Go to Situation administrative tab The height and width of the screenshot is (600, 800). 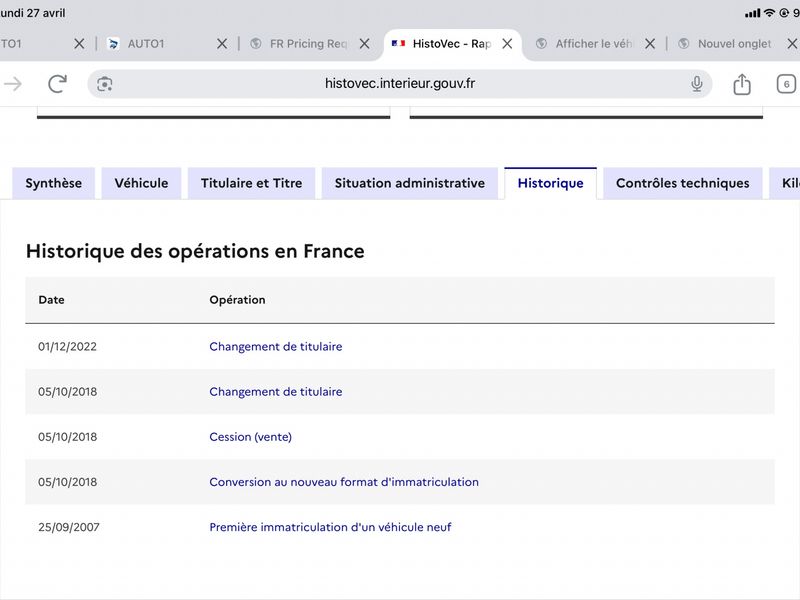(x=410, y=183)
